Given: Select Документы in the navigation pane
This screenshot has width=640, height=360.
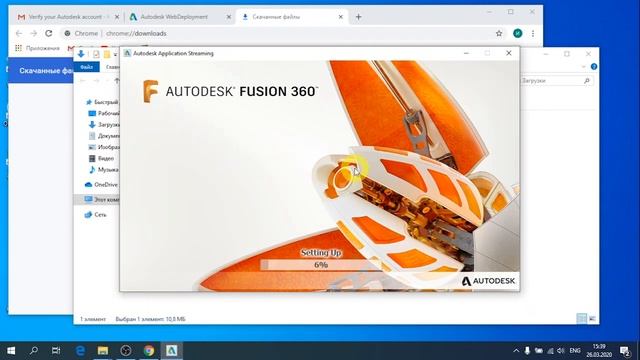Looking at the screenshot, I should tap(104, 136).
